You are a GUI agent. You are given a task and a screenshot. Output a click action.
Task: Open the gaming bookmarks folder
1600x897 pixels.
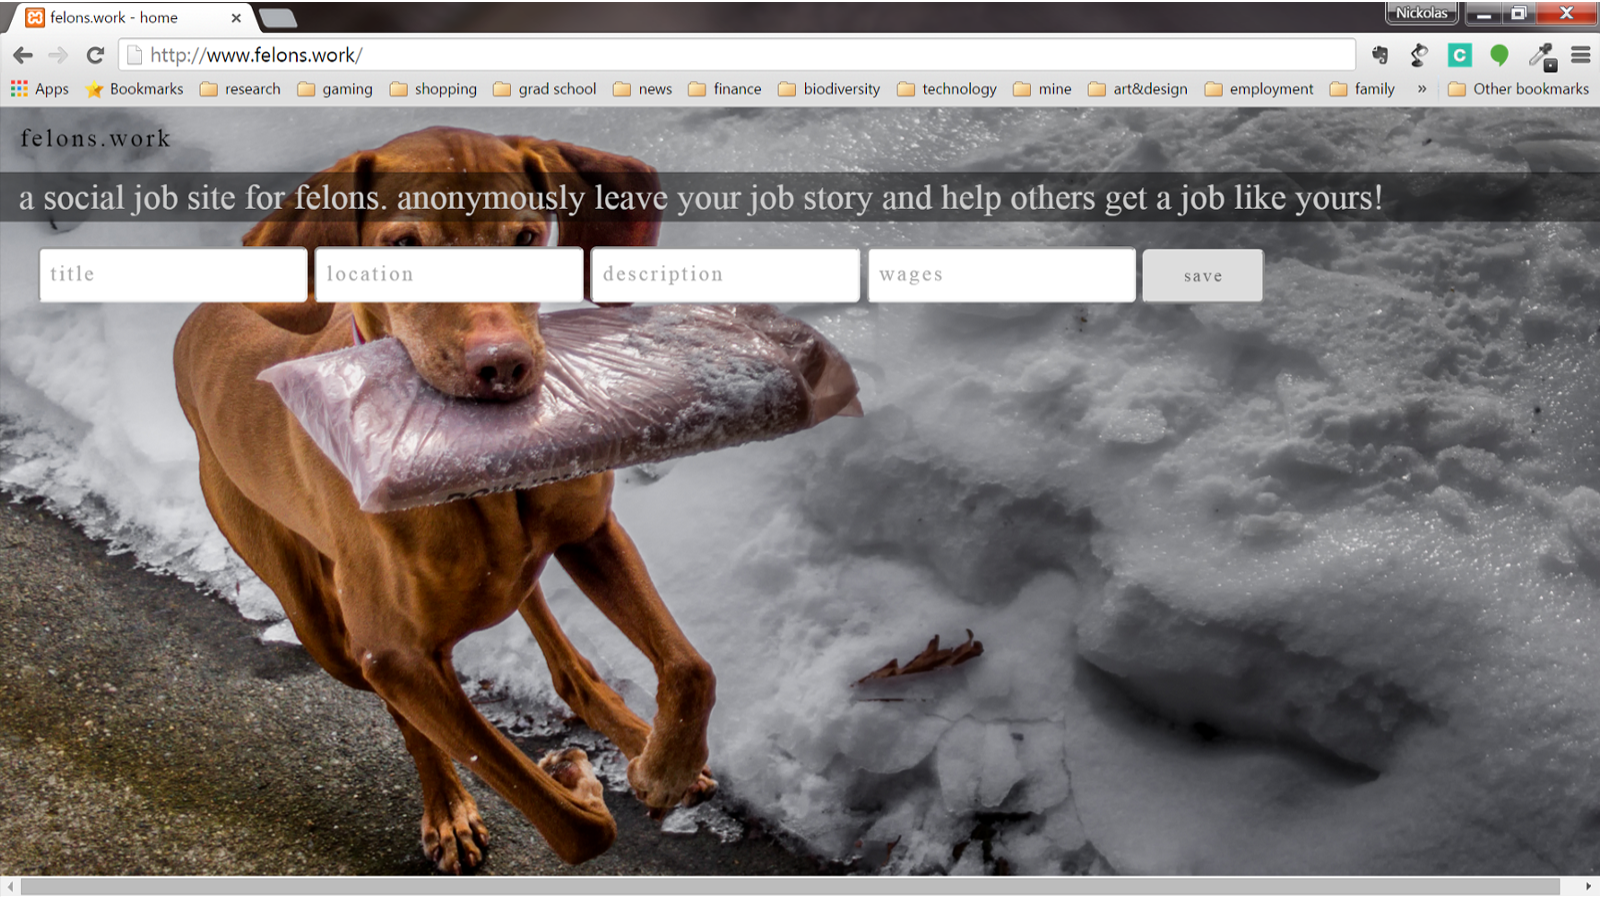click(x=335, y=89)
